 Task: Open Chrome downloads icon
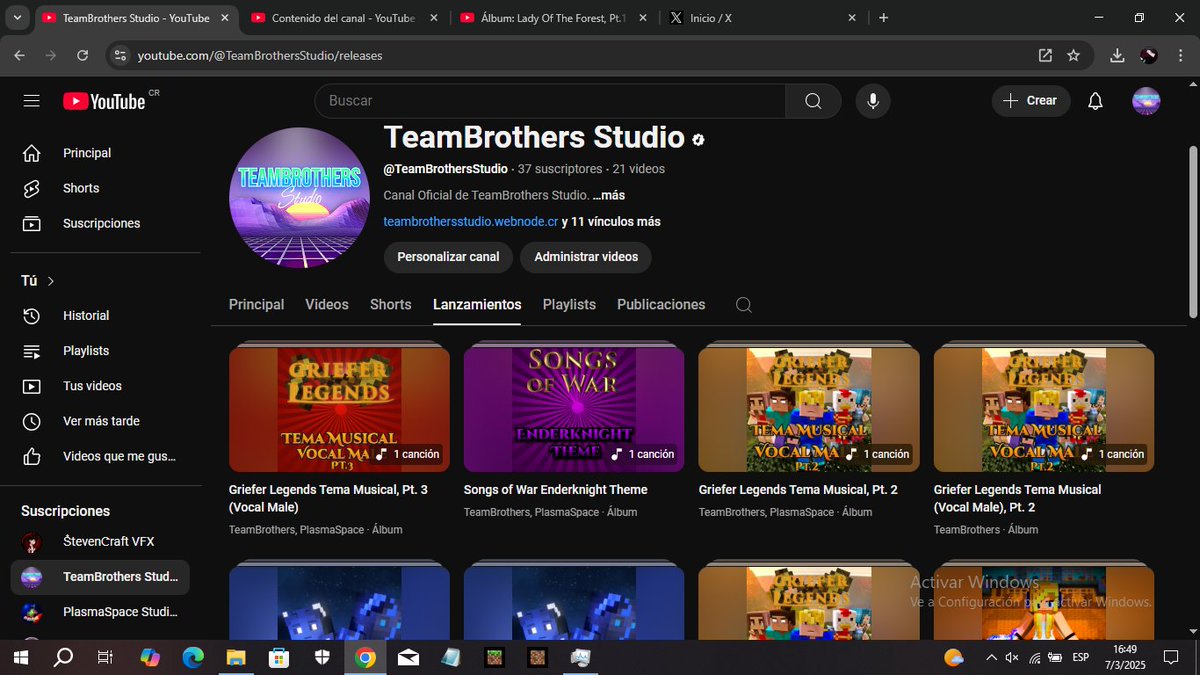click(1118, 56)
